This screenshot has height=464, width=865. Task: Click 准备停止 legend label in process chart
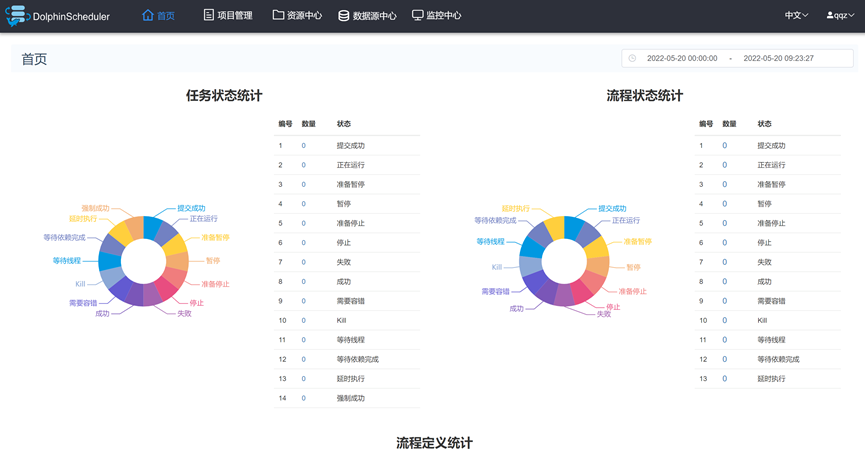(632, 291)
